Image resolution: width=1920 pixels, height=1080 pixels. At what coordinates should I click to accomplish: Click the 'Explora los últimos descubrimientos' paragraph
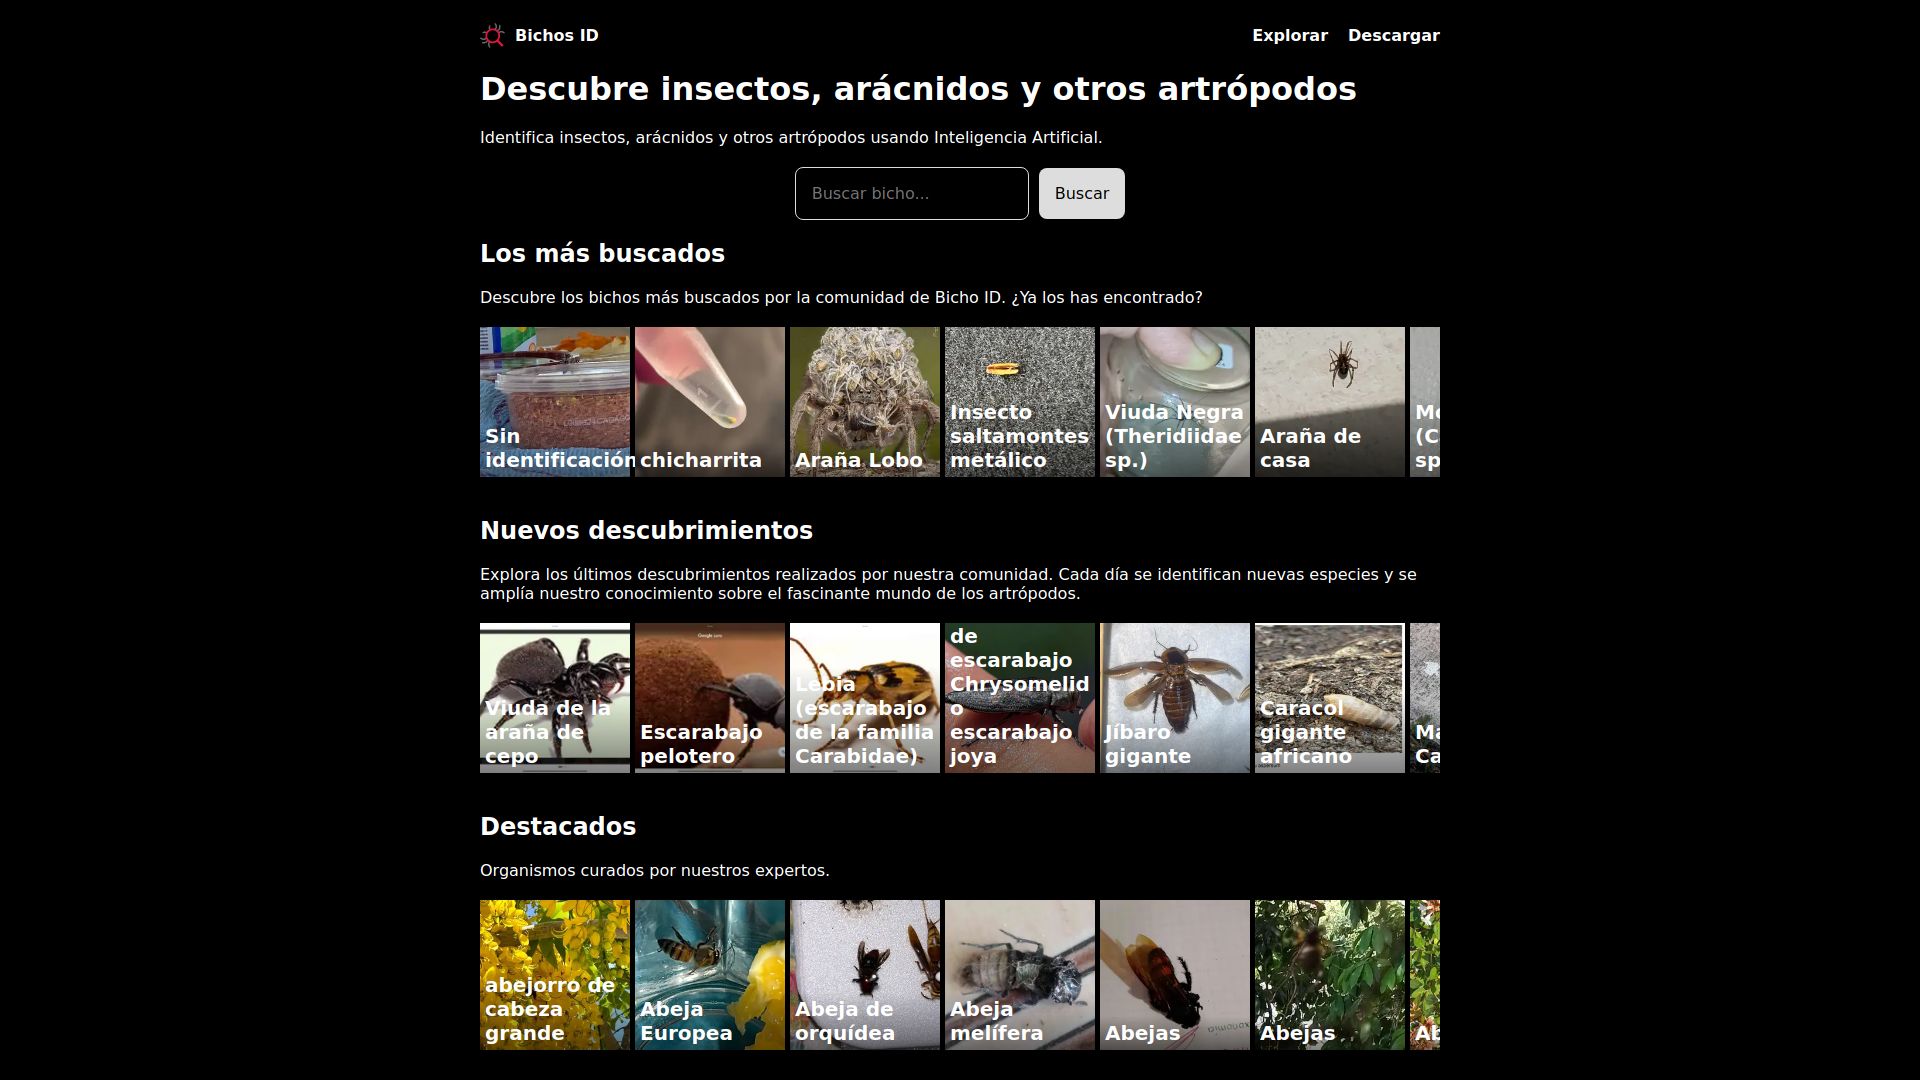point(948,584)
